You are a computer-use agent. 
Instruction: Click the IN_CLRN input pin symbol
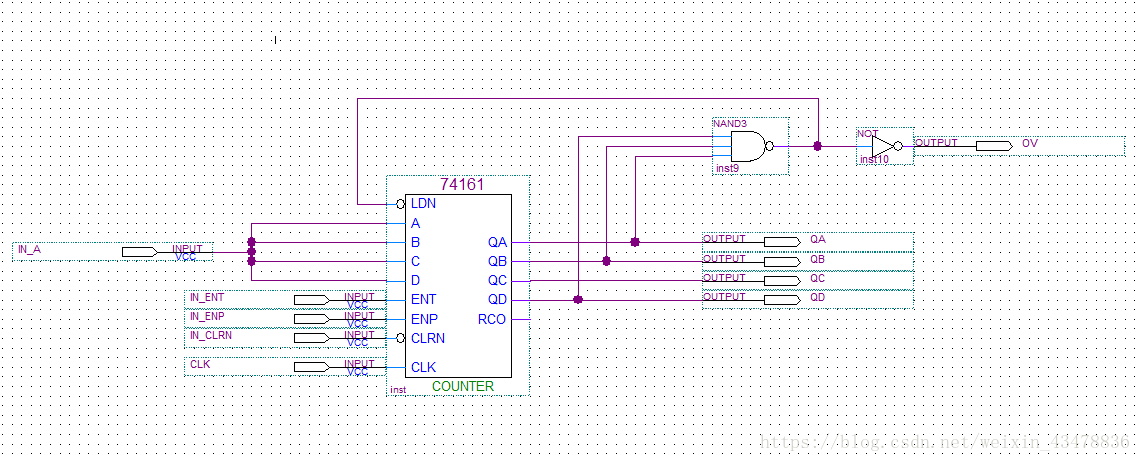point(311,338)
